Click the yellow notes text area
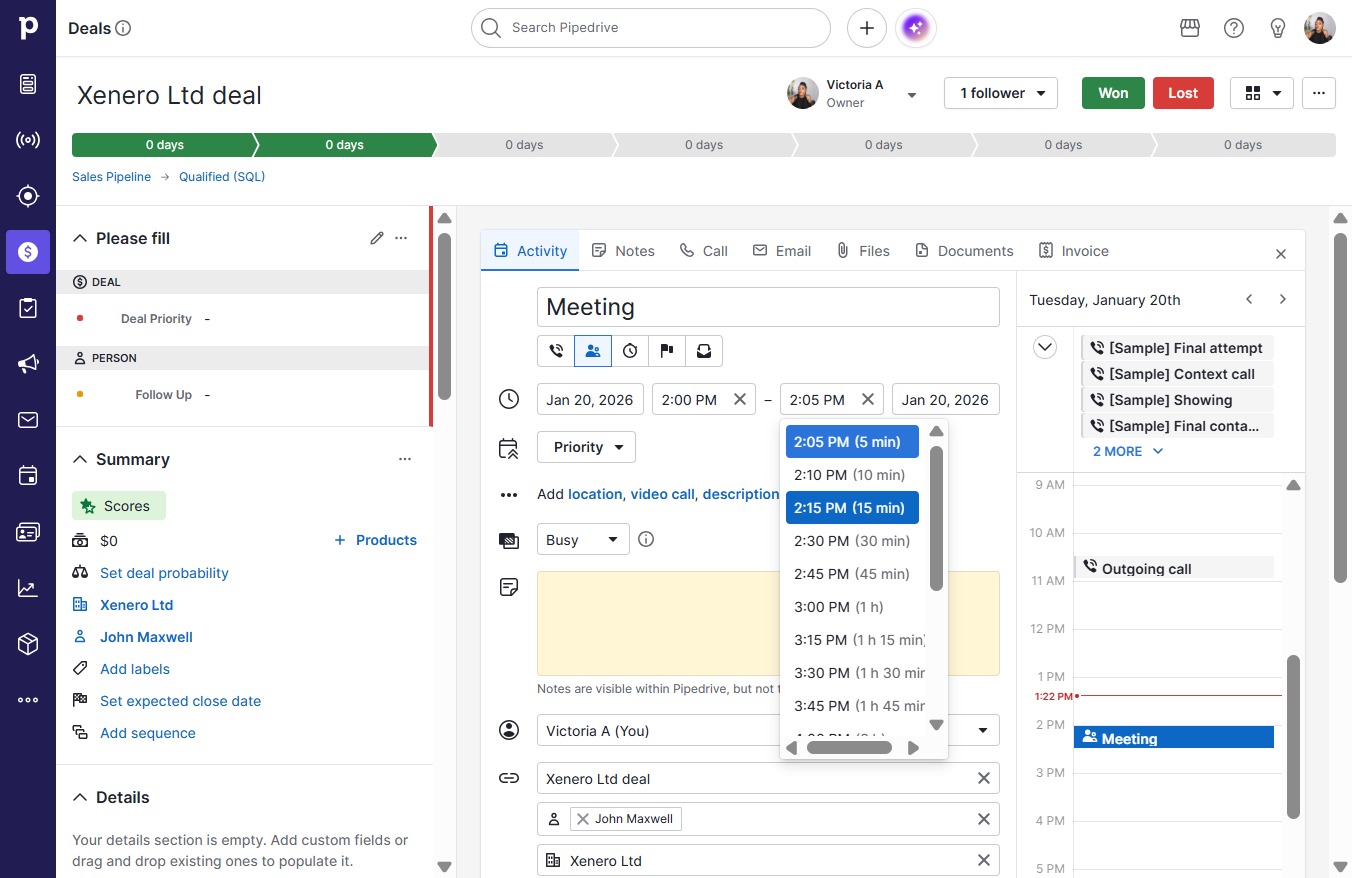 pyautogui.click(x=768, y=624)
